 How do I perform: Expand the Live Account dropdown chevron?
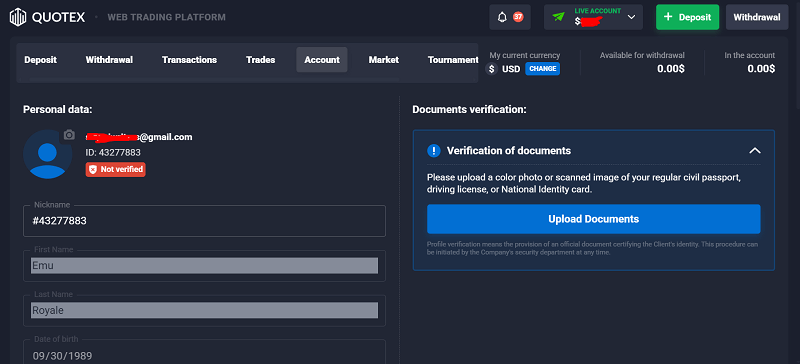coord(632,17)
